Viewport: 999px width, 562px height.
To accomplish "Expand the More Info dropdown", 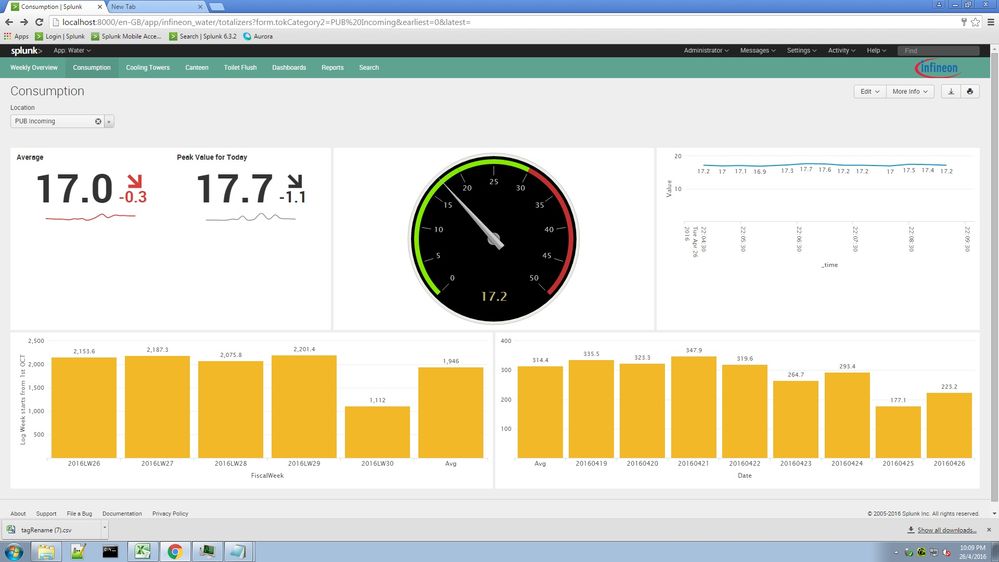I will pyautogui.click(x=909, y=91).
